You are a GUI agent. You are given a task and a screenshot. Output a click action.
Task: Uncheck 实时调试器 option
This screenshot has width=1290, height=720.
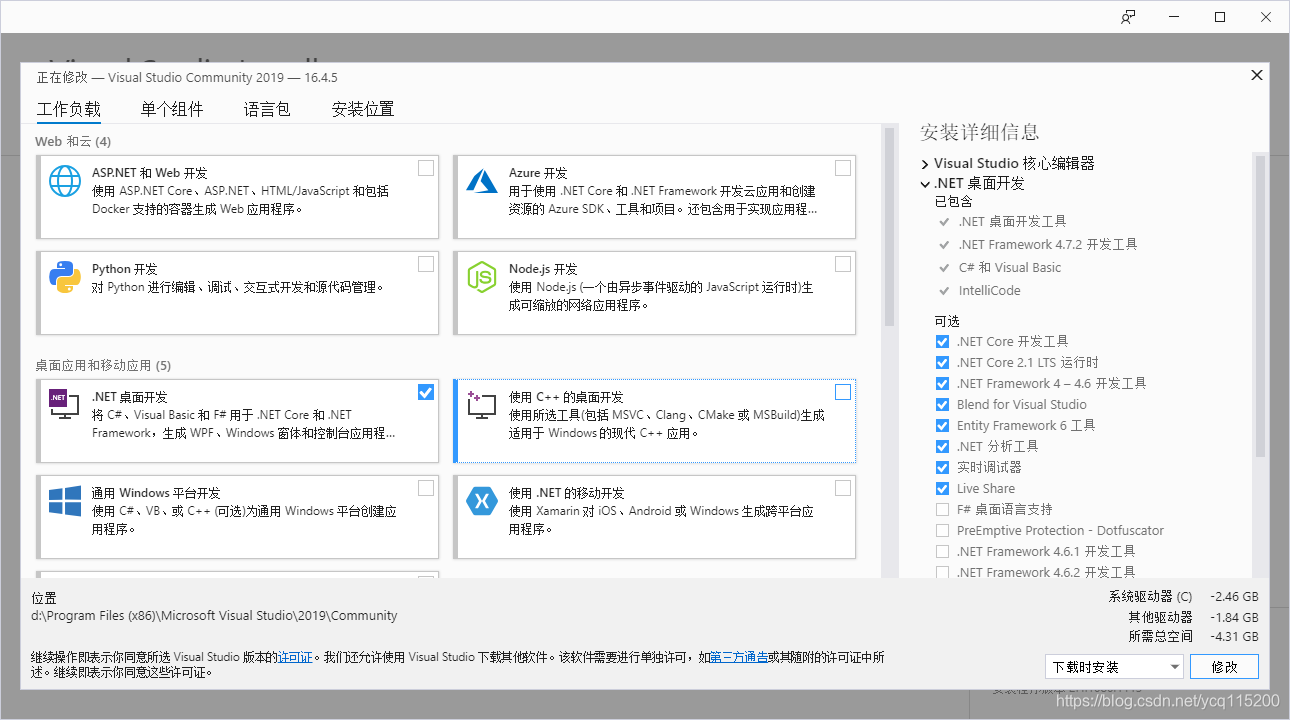pyautogui.click(x=942, y=467)
